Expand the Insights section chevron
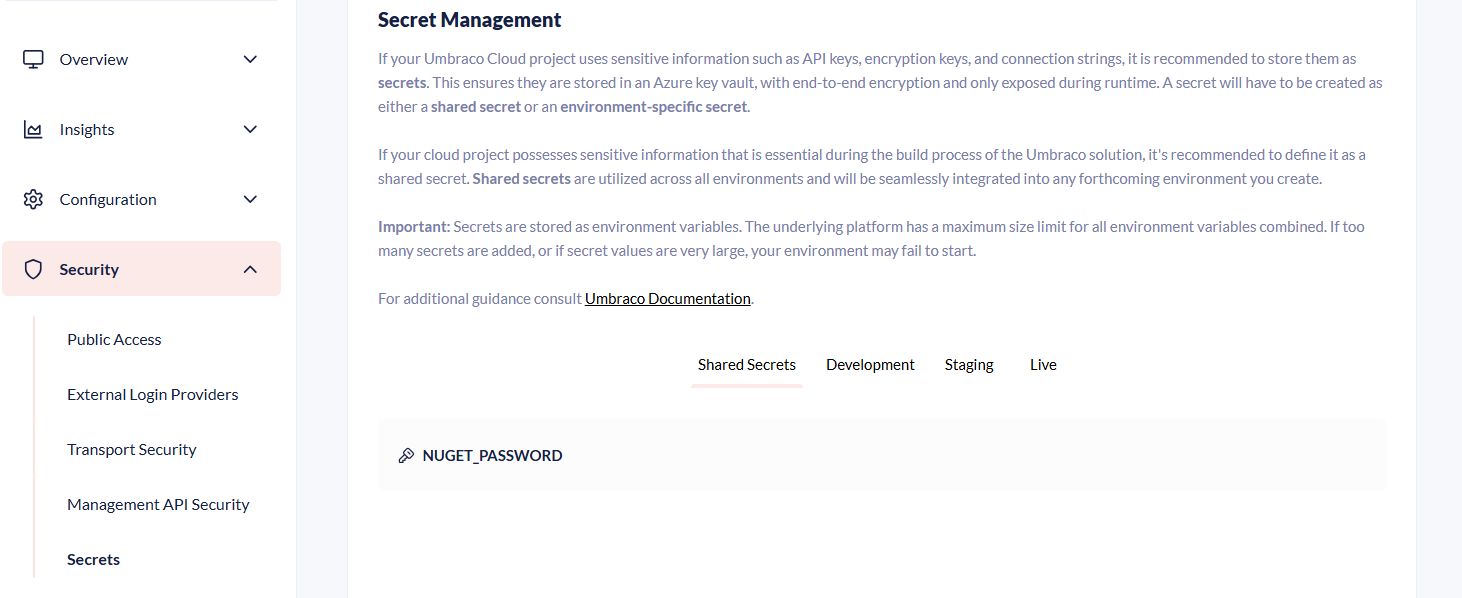The width and height of the screenshot is (1462, 598). [x=250, y=129]
